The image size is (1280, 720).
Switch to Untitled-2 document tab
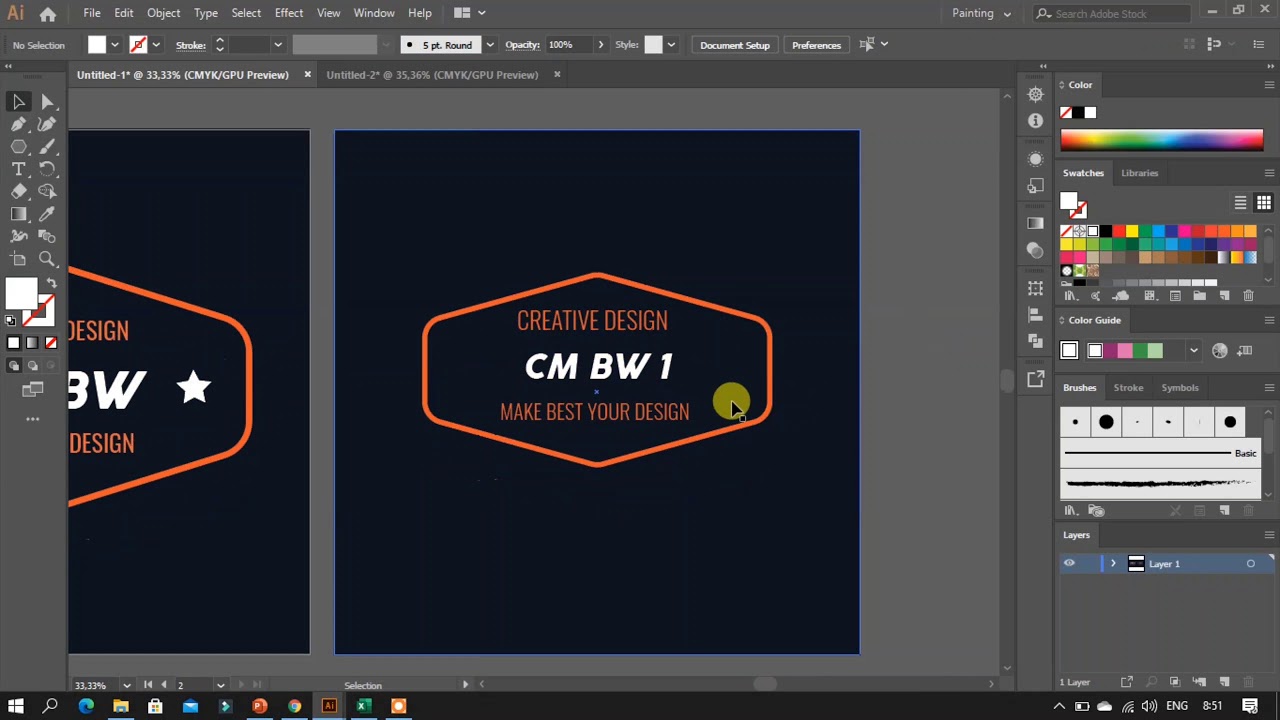[432, 75]
